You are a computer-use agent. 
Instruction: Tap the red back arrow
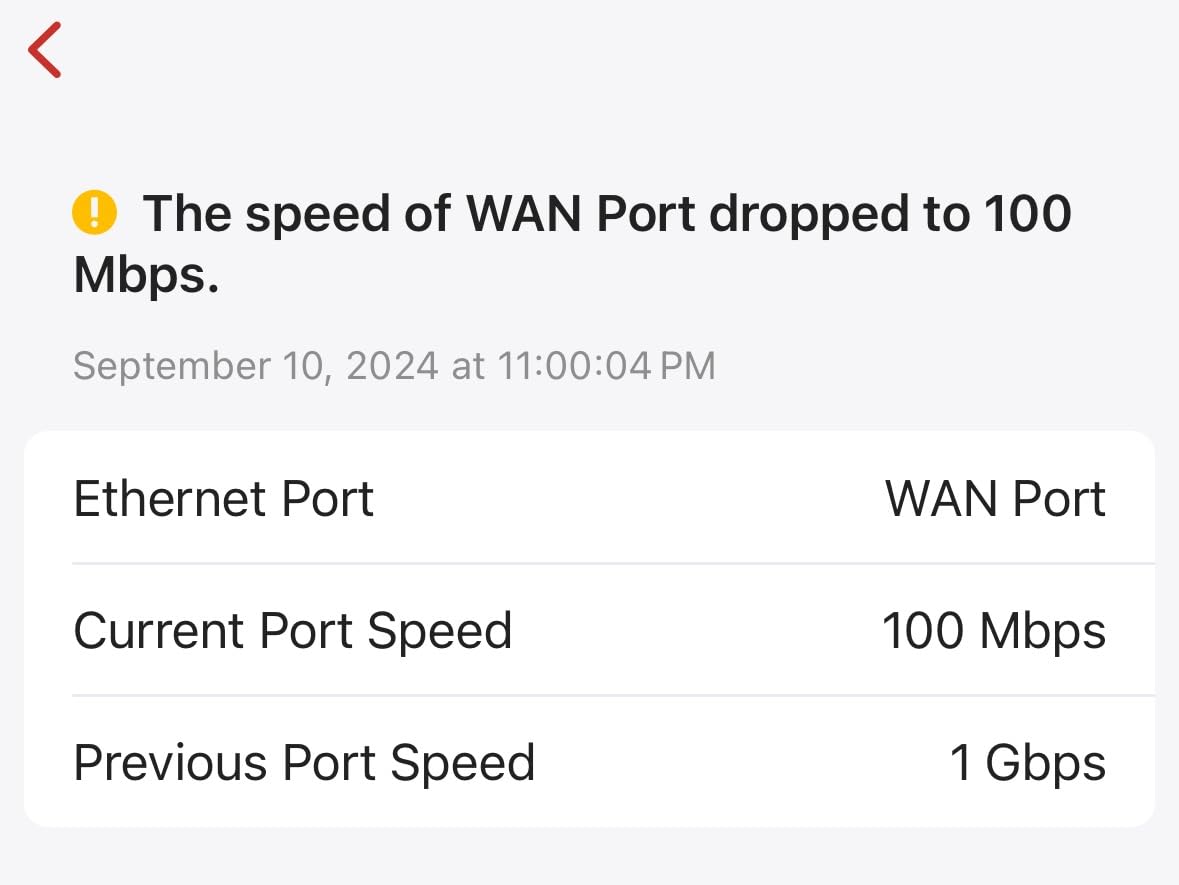coord(45,50)
